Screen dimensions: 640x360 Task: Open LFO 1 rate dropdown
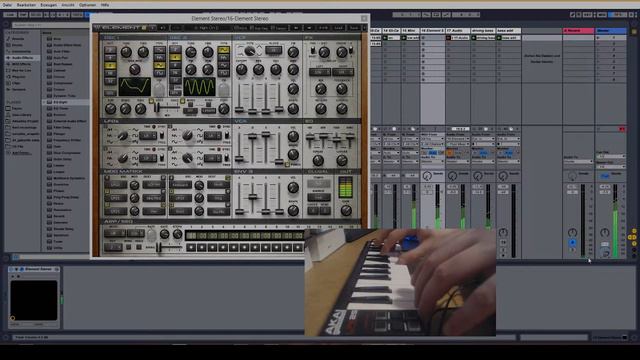pyautogui.click(x=148, y=136)
